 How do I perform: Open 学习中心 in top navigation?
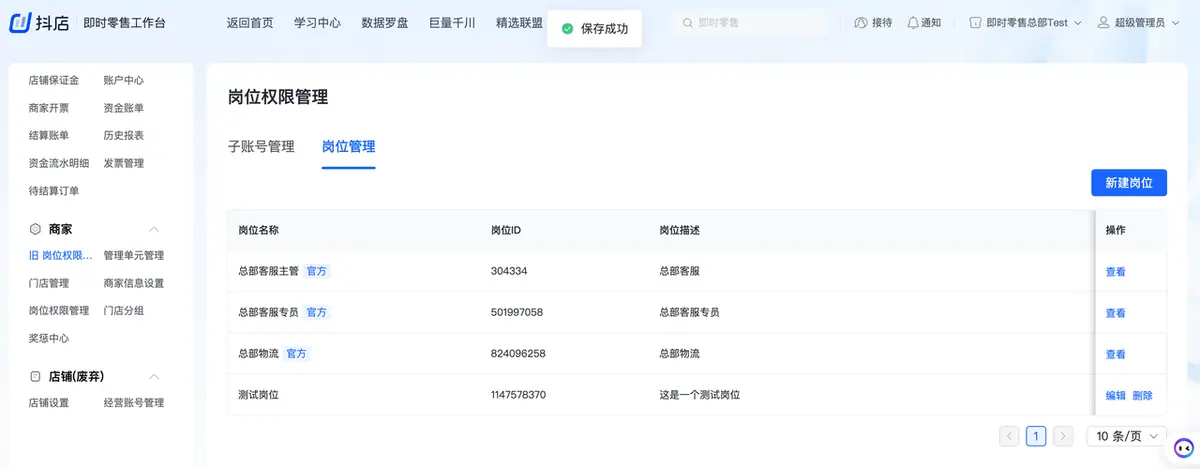[317, 22]
